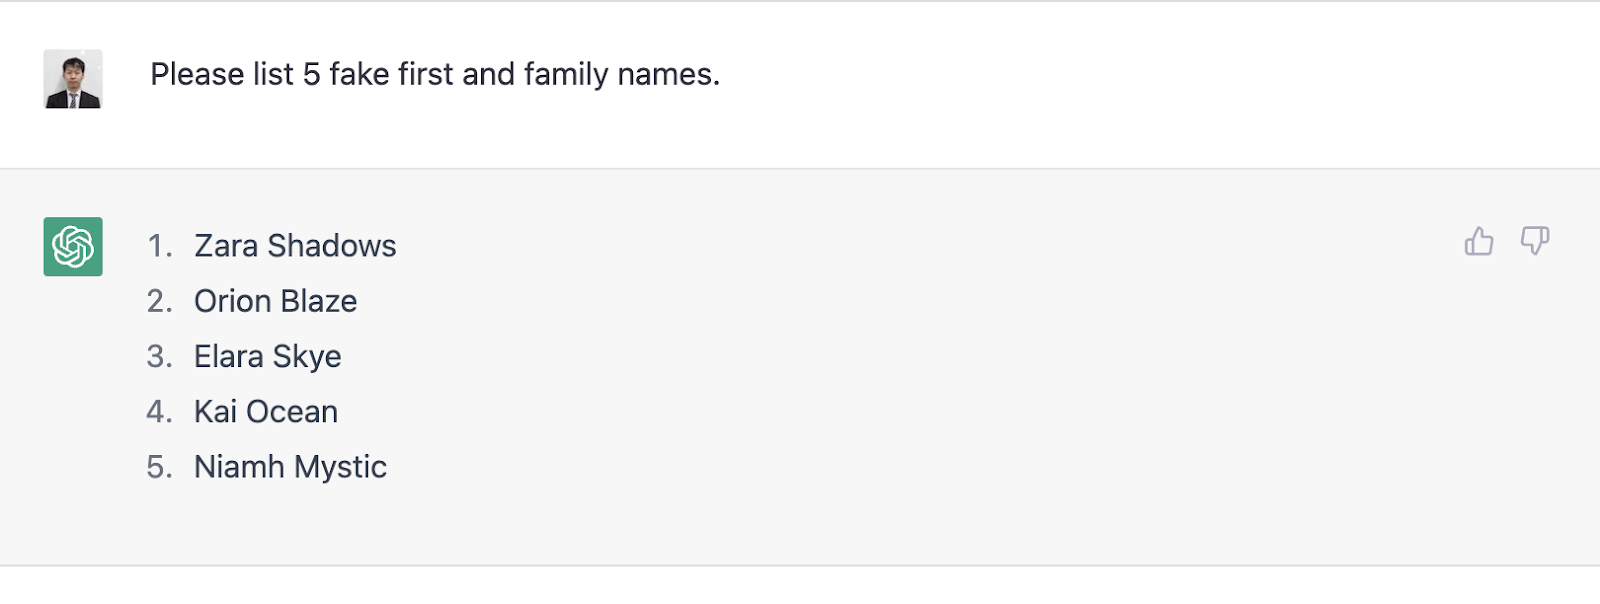Select the name Zara Shadows
1600x604 pixels.
click(295, 246)
